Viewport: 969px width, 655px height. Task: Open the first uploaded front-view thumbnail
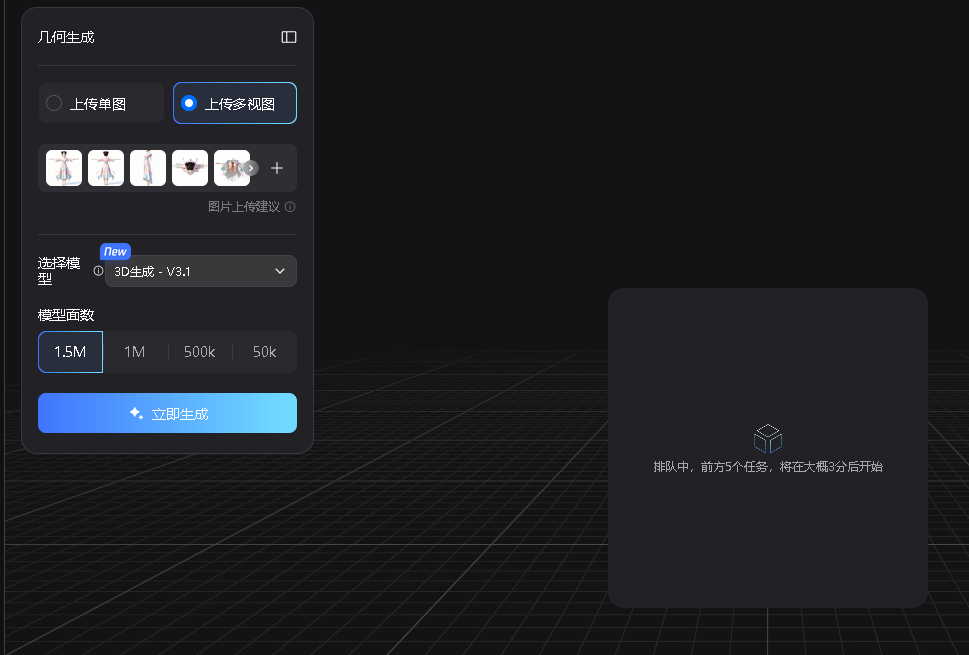[64, 168]
